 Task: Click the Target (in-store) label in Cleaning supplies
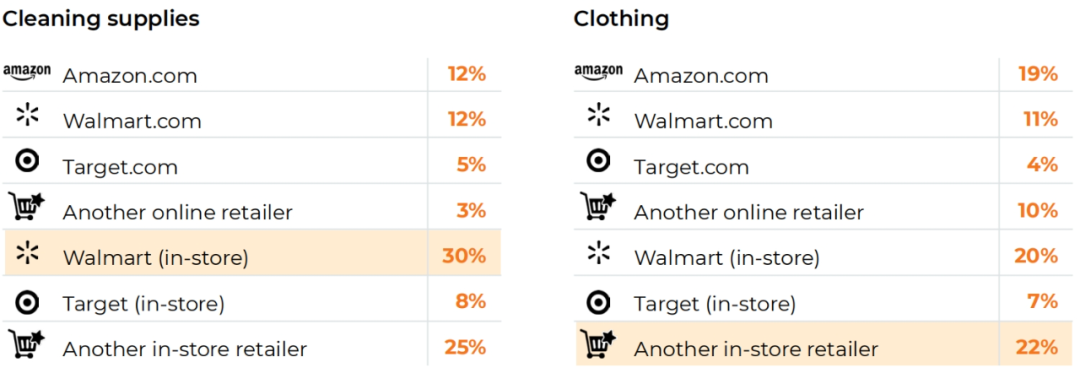(143, 304)
